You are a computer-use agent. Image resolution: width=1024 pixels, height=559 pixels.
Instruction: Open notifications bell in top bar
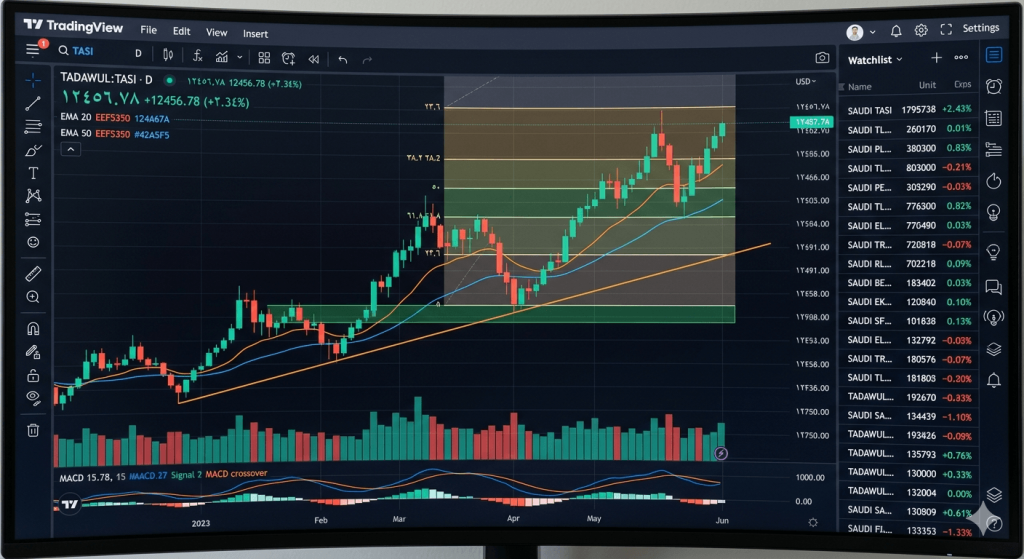[x=896, y=31]
